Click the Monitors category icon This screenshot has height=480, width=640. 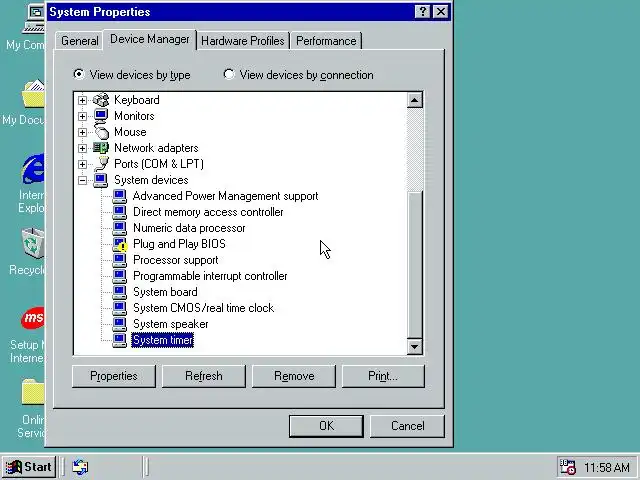(x=101, y=116)
